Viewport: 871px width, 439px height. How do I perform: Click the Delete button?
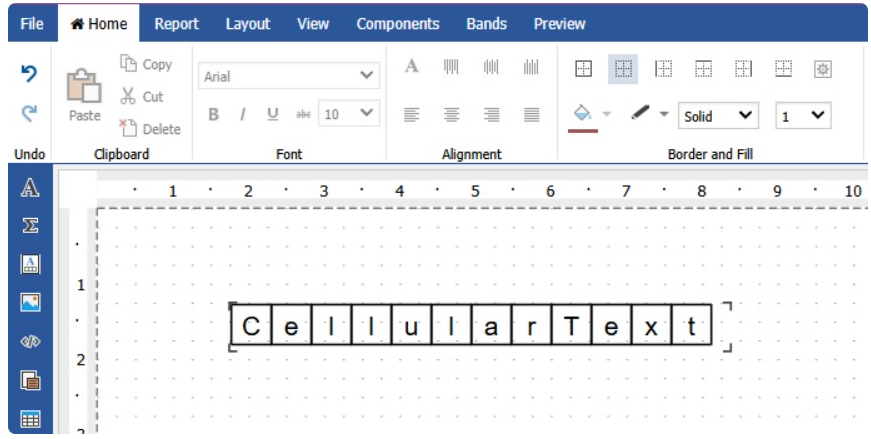point(150,129)
